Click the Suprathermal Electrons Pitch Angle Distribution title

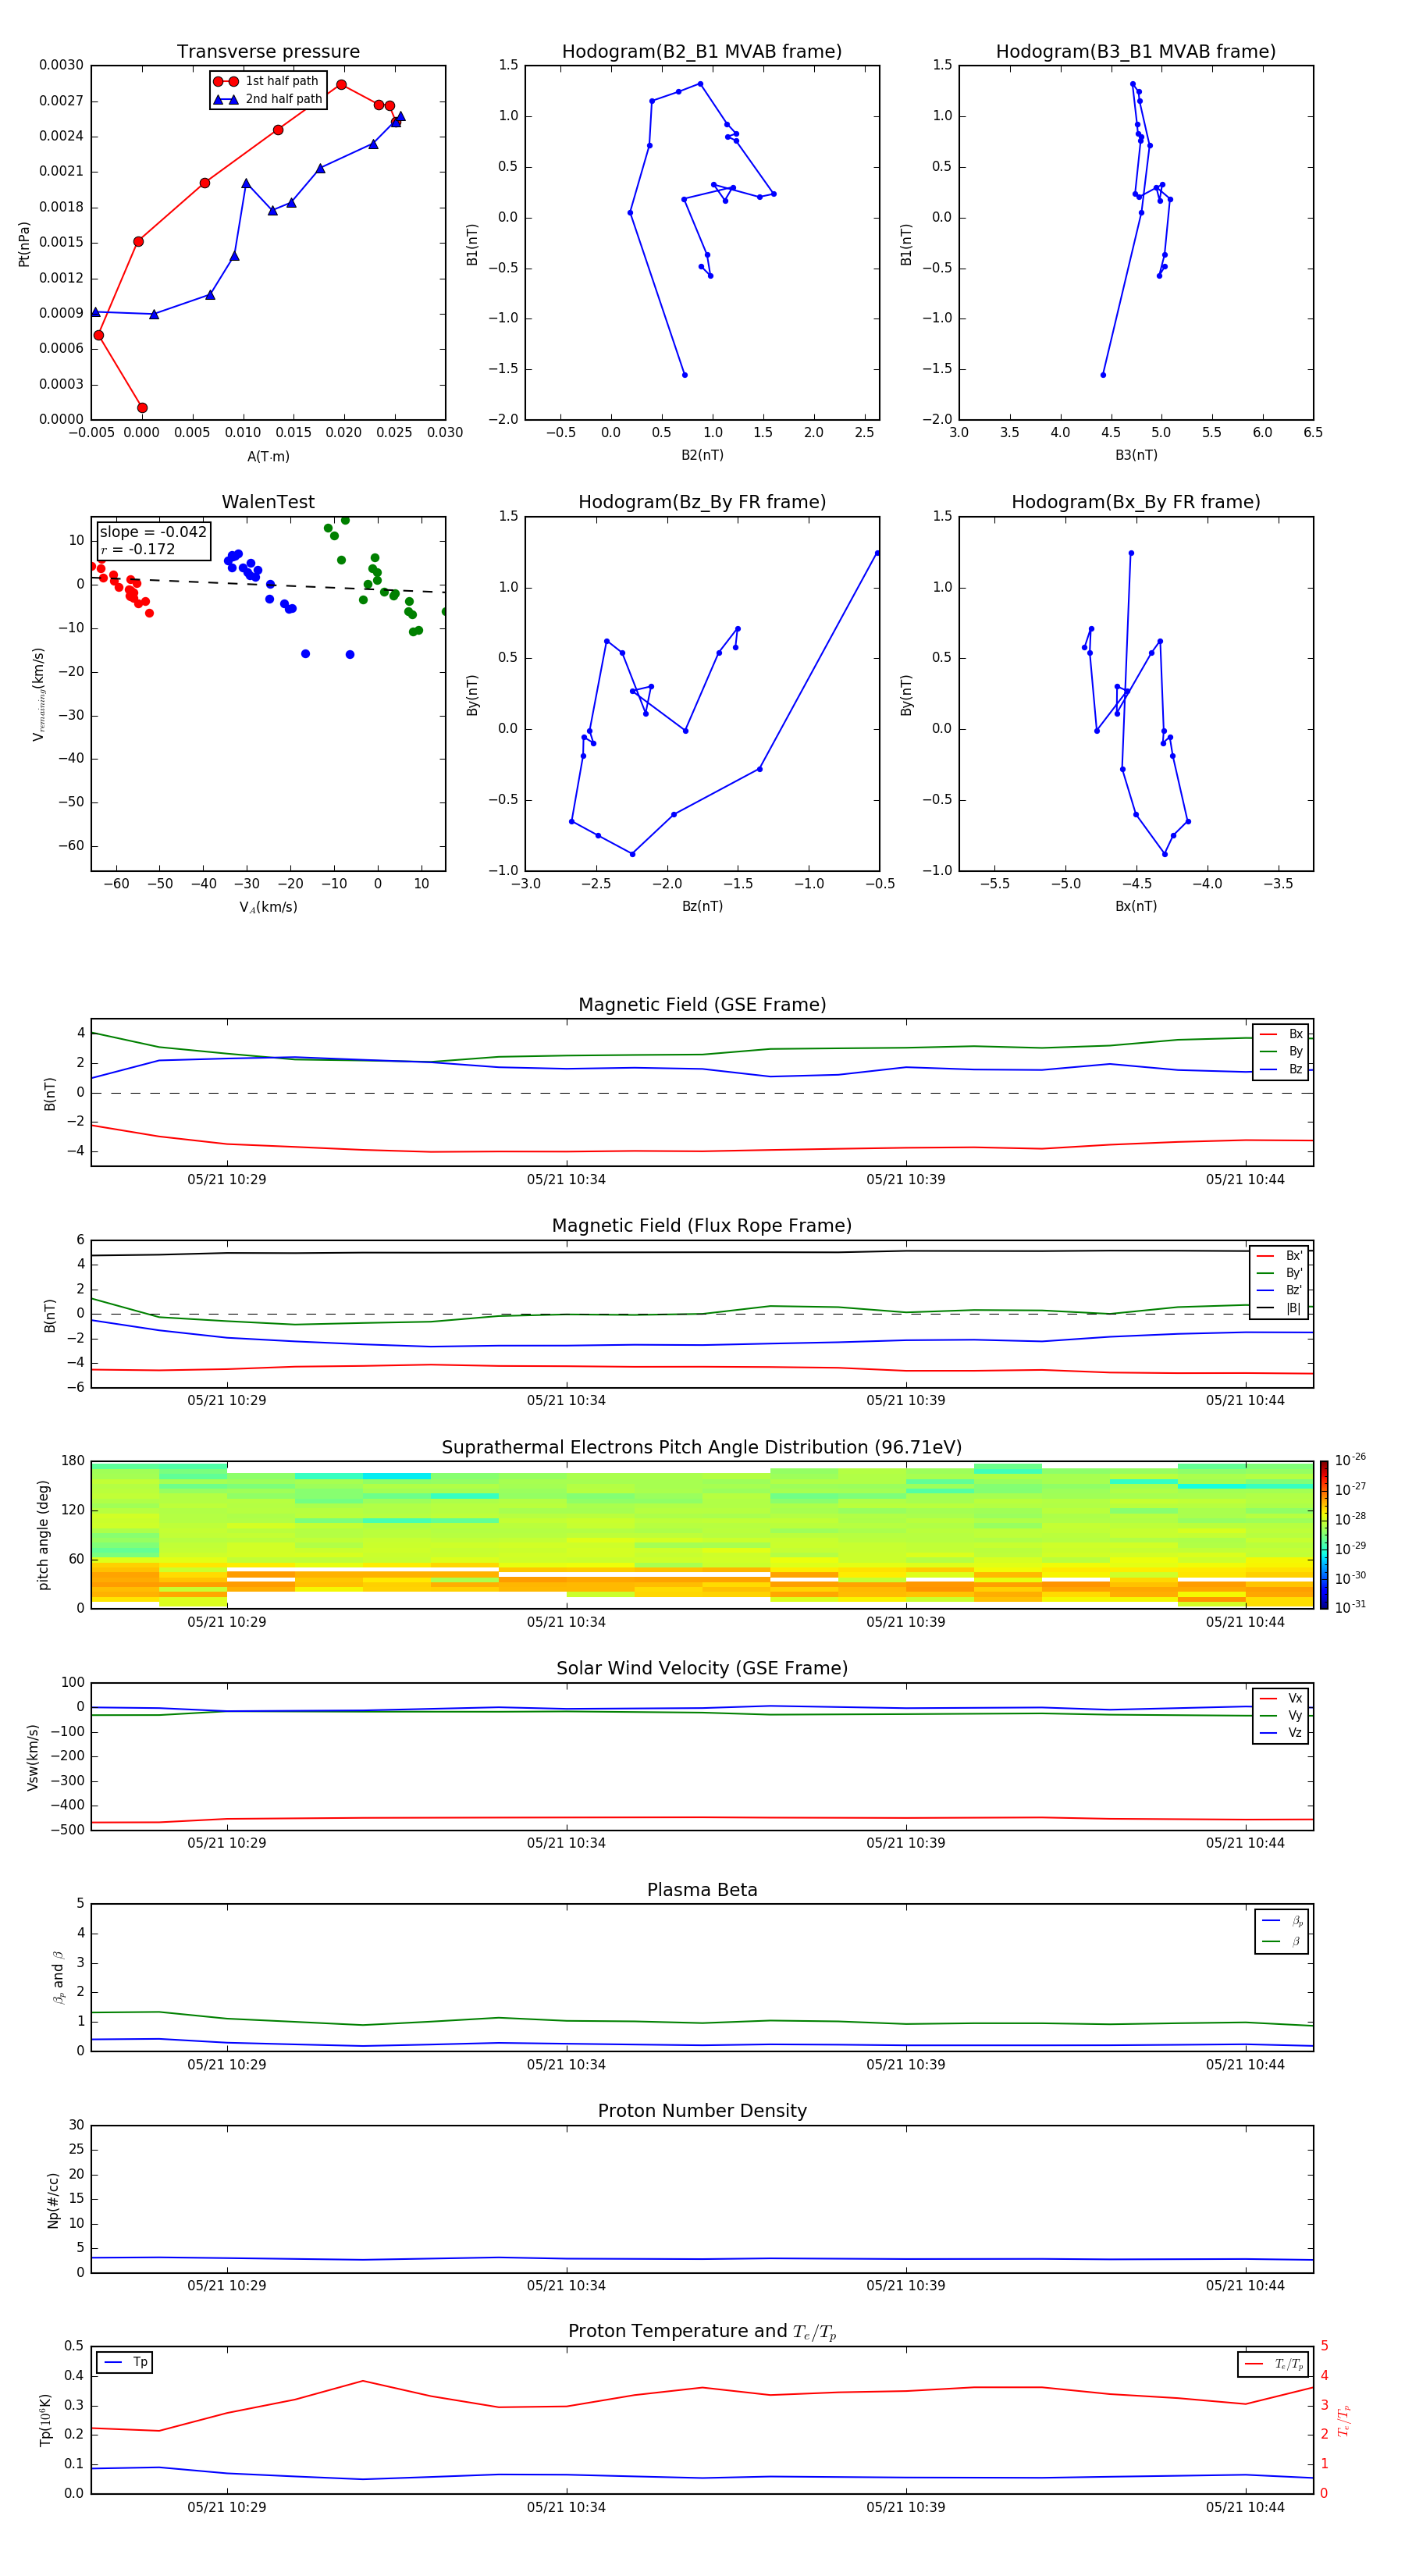click(x=702, y=1448)
